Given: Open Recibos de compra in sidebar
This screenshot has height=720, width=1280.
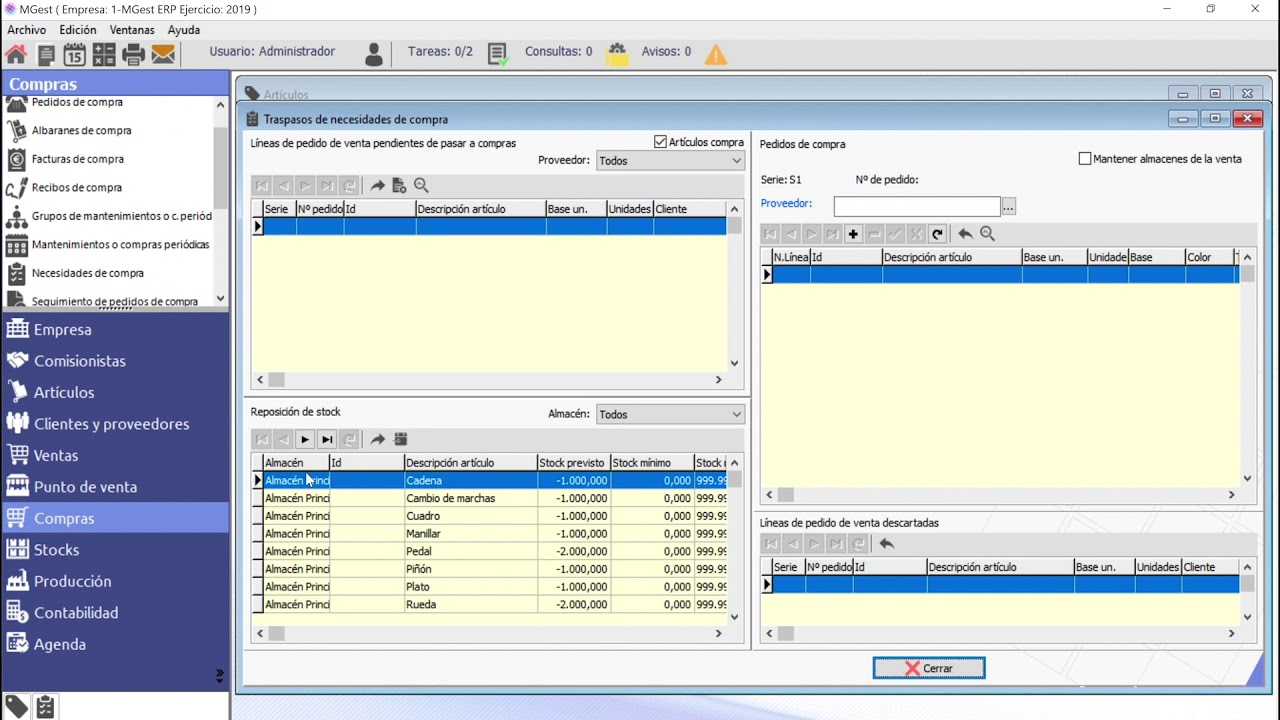Looking at the screenshot, I should coord(77,188).
